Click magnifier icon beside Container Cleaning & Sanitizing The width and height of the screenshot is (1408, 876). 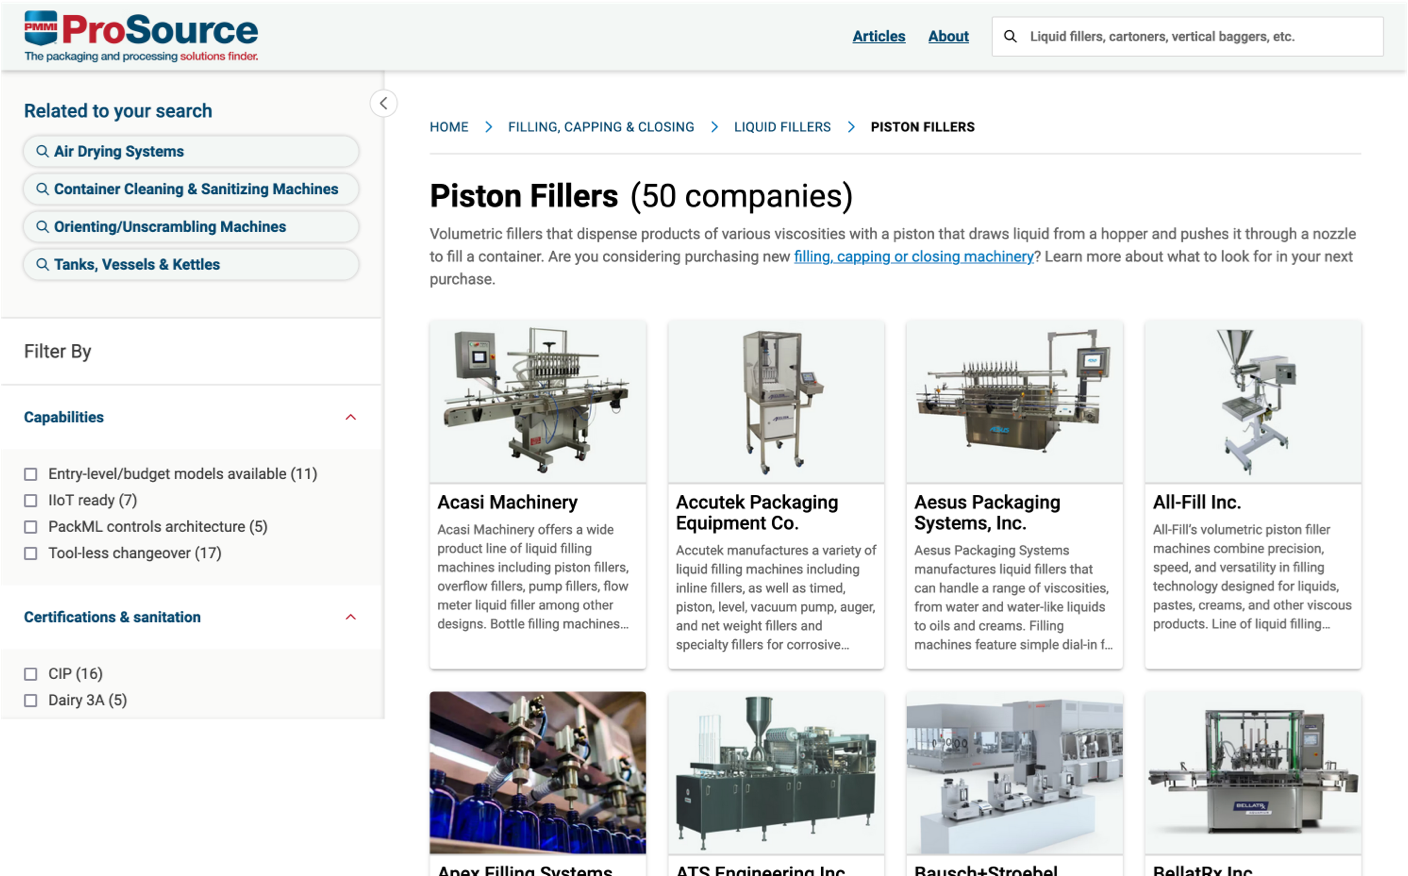click(x=42, y=189)
